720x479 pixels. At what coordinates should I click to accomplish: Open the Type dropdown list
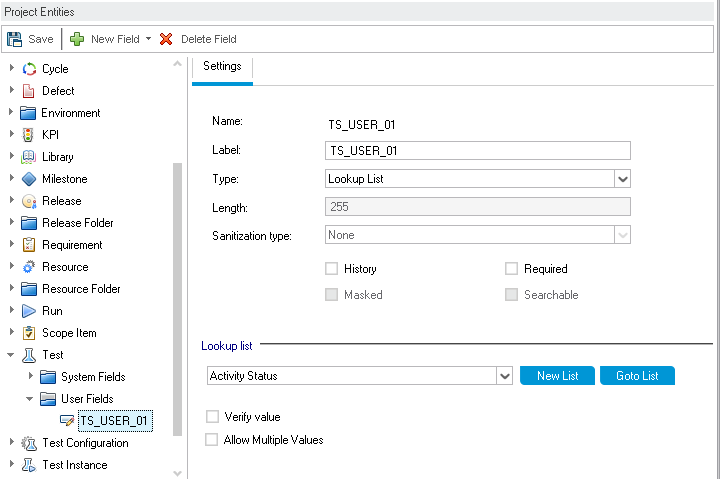[x=622, y=179]
